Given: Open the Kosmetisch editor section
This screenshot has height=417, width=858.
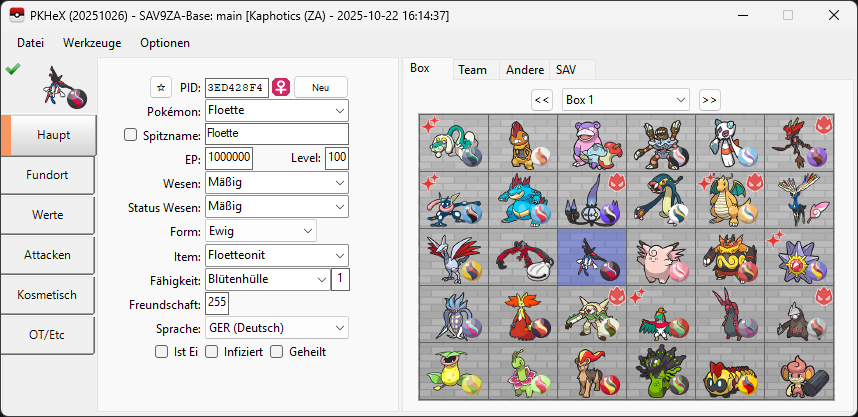Looking at the screenshot, I should pyautogui.click(x=47, y=295).
